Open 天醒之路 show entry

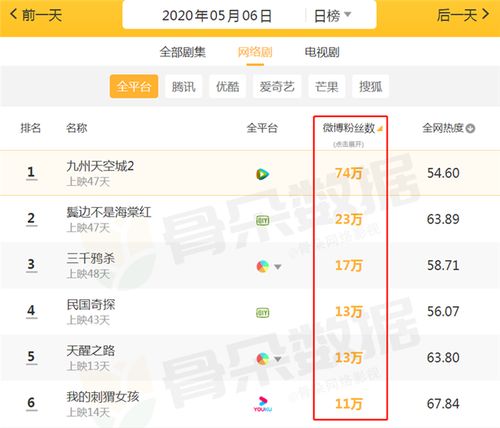pyautogui.click(x=90, y=351)
